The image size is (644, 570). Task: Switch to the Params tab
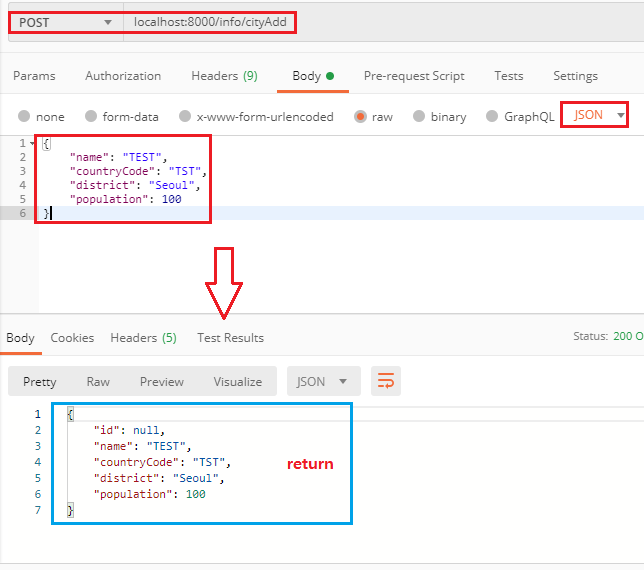click(x=34, y=76)
